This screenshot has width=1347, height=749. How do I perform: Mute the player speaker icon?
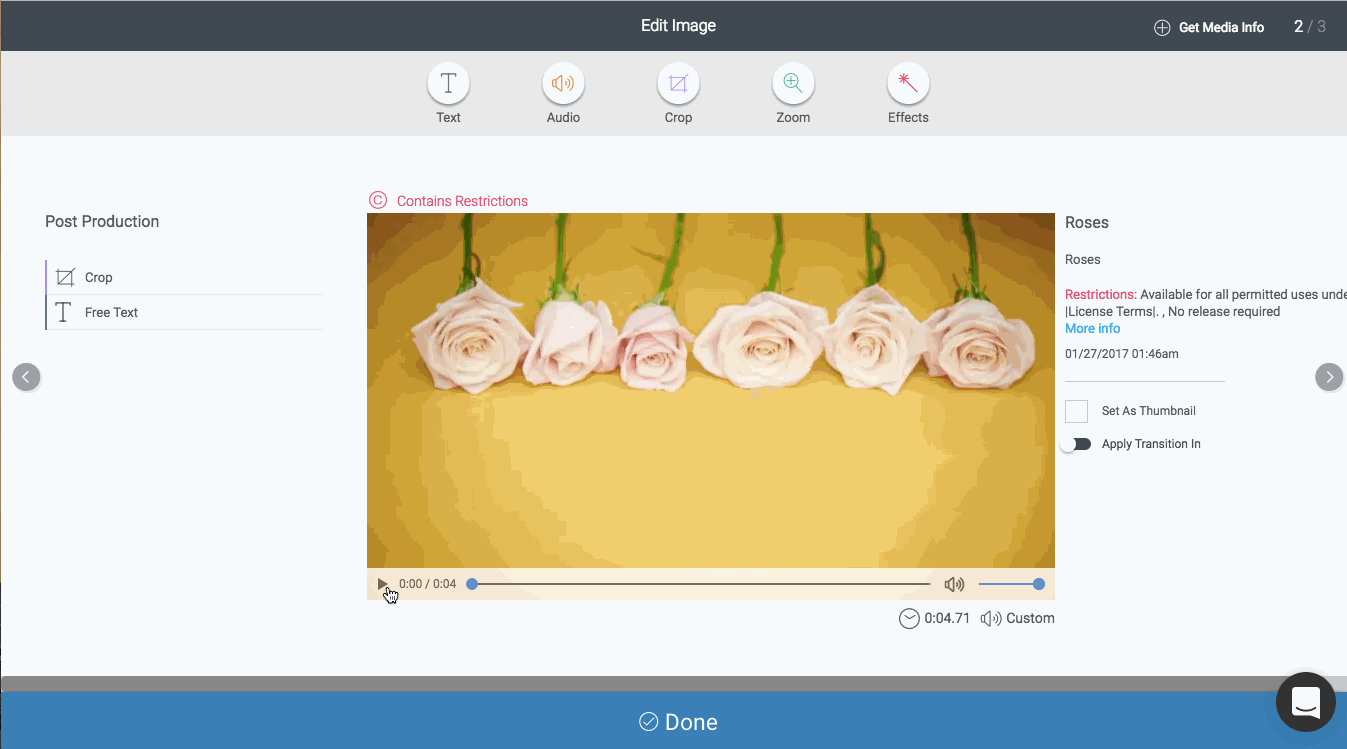955,584
